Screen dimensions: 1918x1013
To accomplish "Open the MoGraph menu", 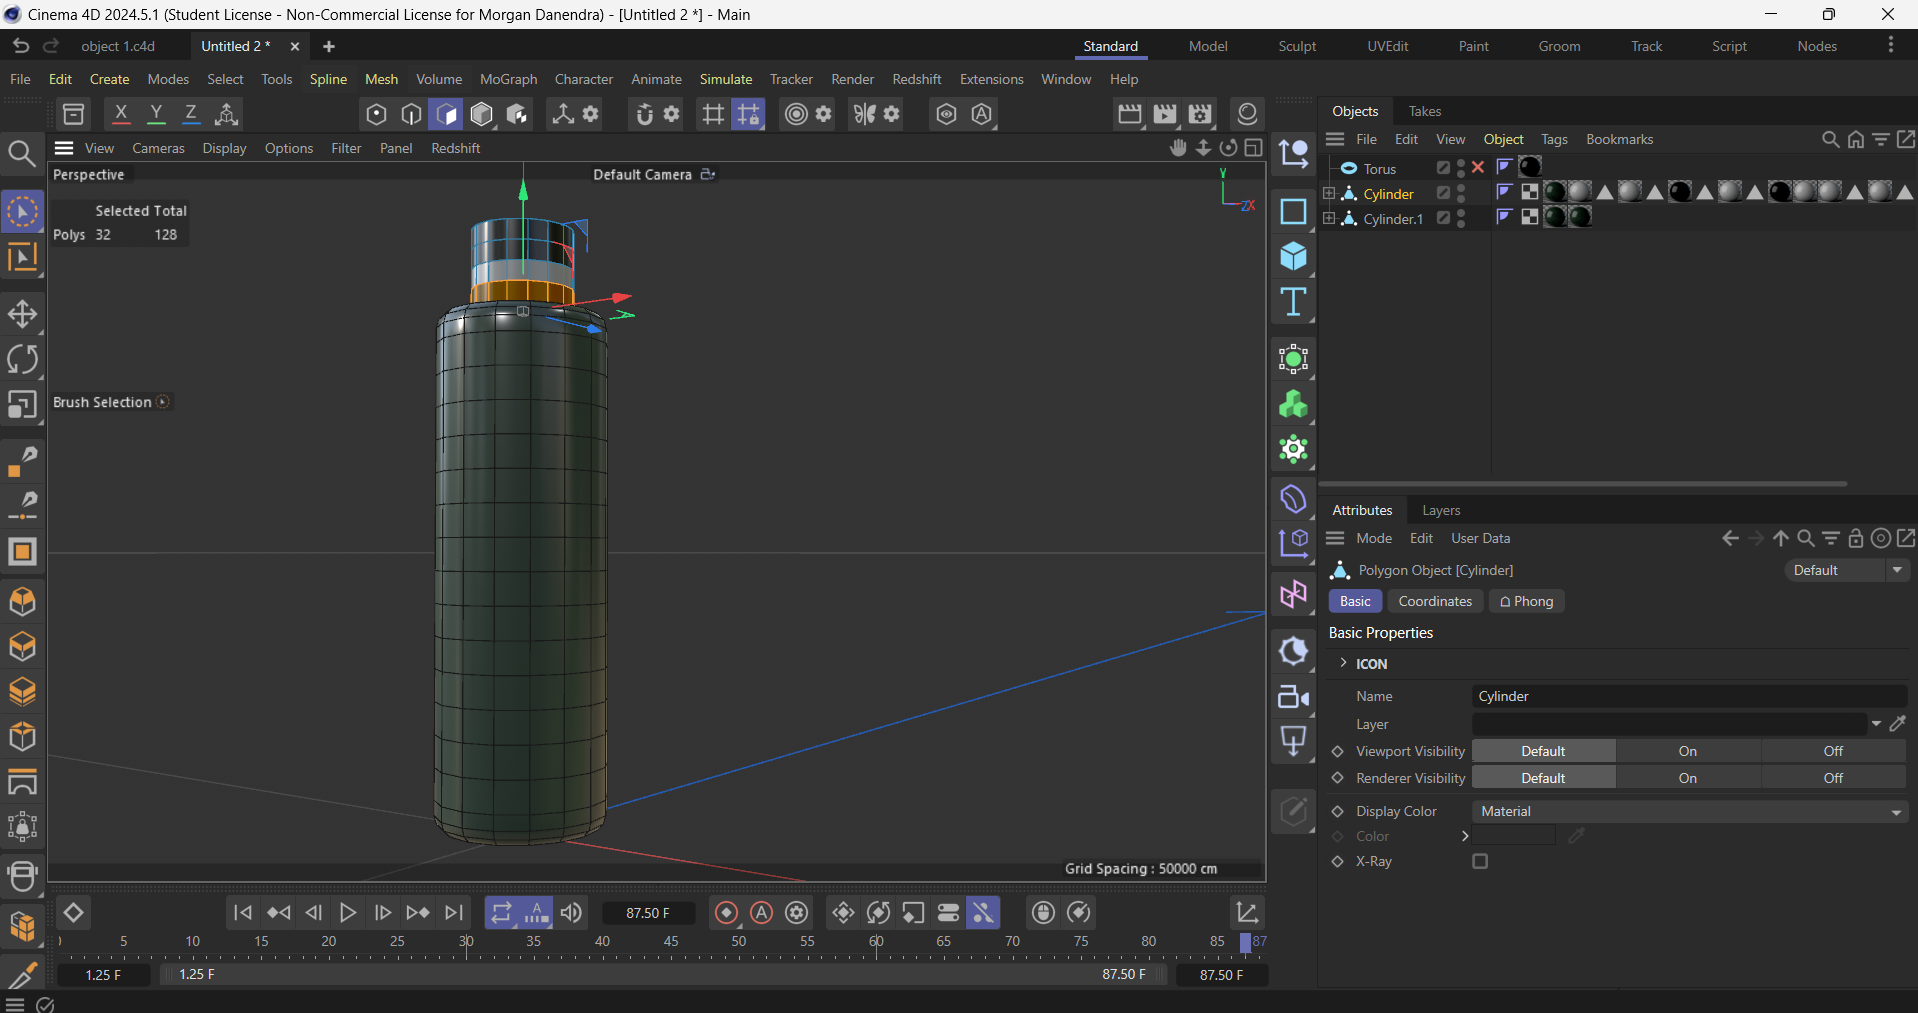I will [508, 79].
